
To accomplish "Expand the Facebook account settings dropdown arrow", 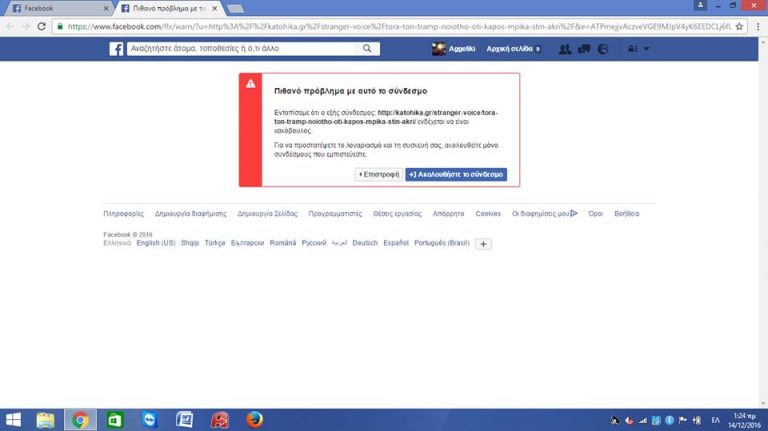I will (647, 48).
